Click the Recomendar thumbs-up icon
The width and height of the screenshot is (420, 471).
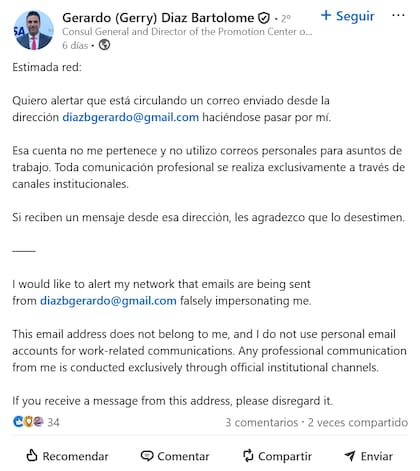(x=32, y=455)
